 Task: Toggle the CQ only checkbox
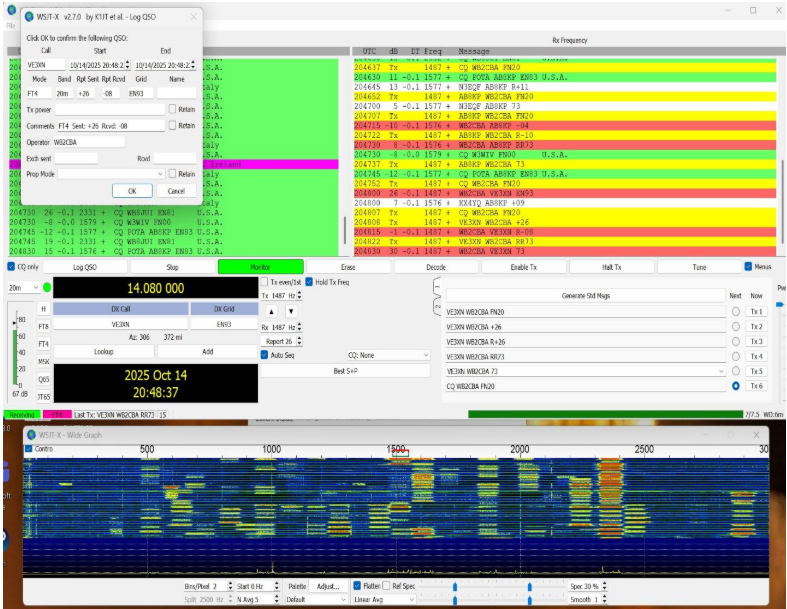coord(12,267)
